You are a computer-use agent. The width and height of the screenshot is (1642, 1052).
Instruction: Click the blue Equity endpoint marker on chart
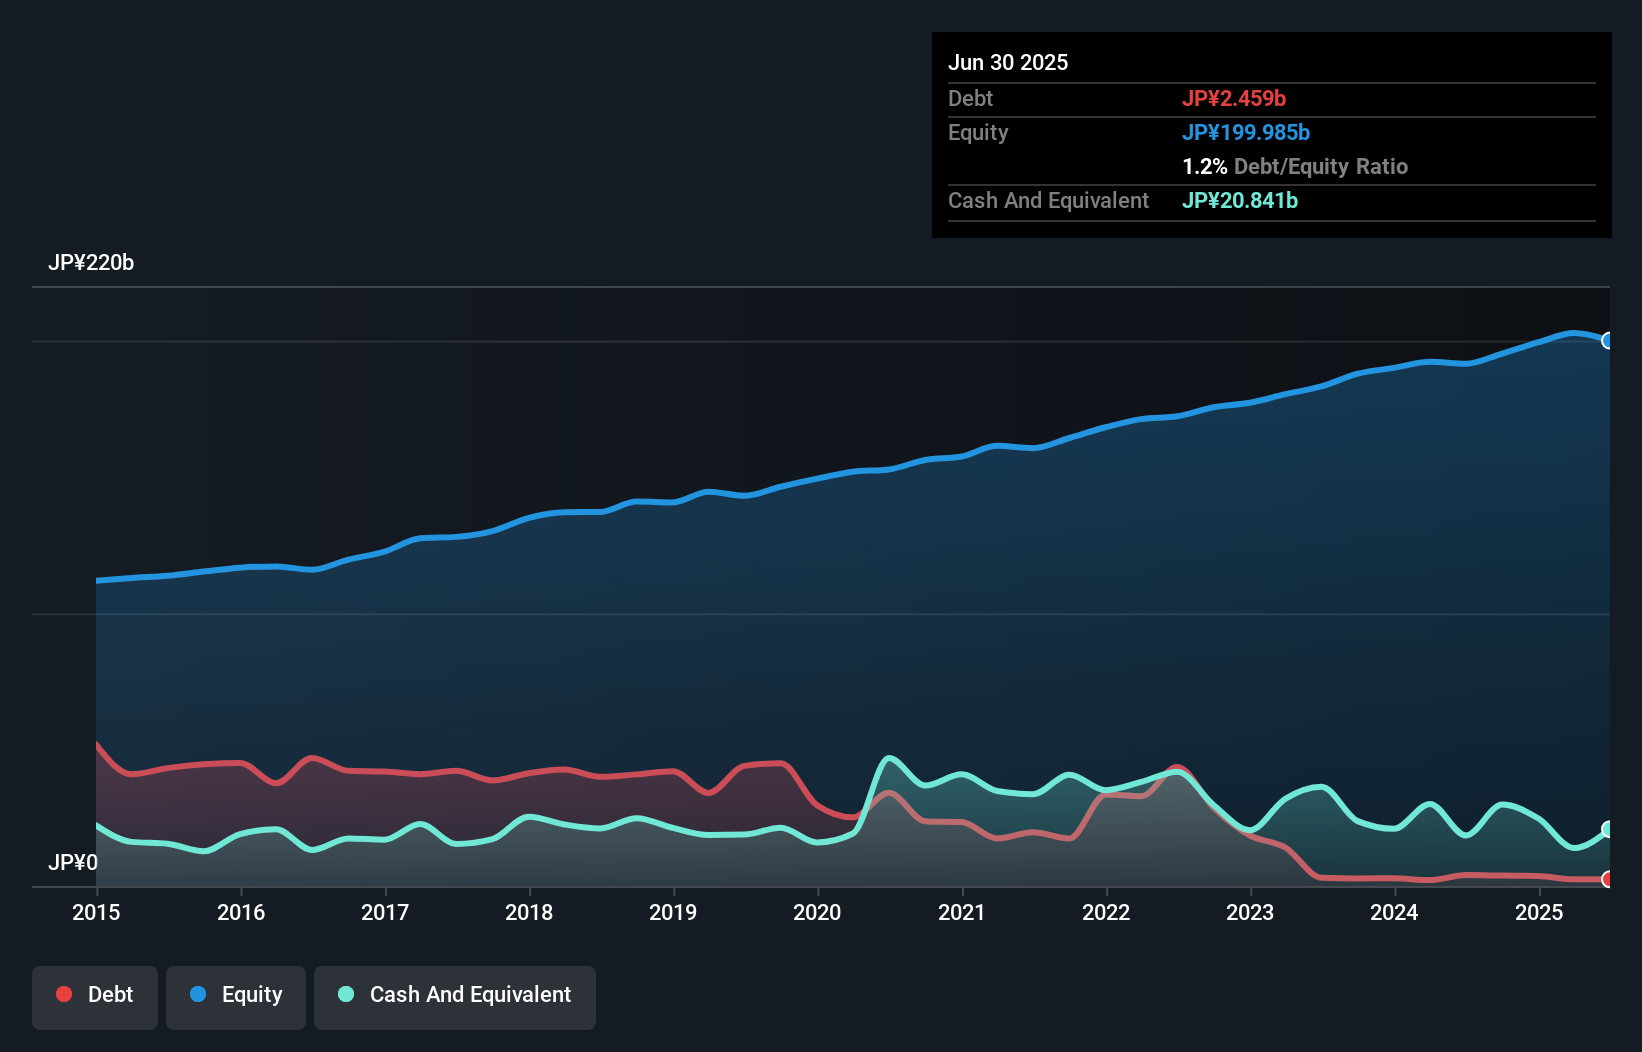pyautogui.click(x=1607, y=341)
